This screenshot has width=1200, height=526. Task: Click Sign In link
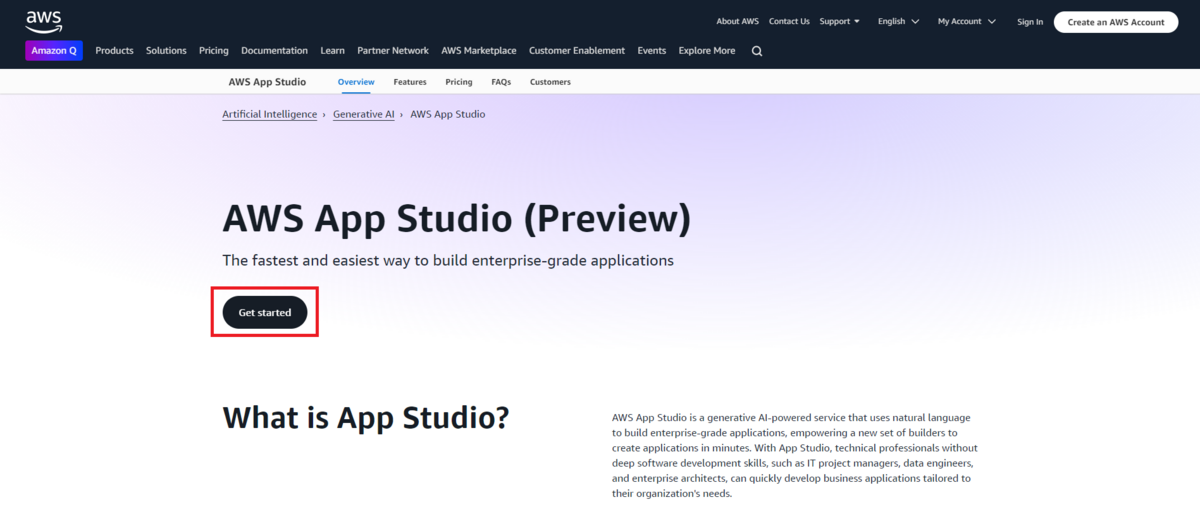(1030, 22)
